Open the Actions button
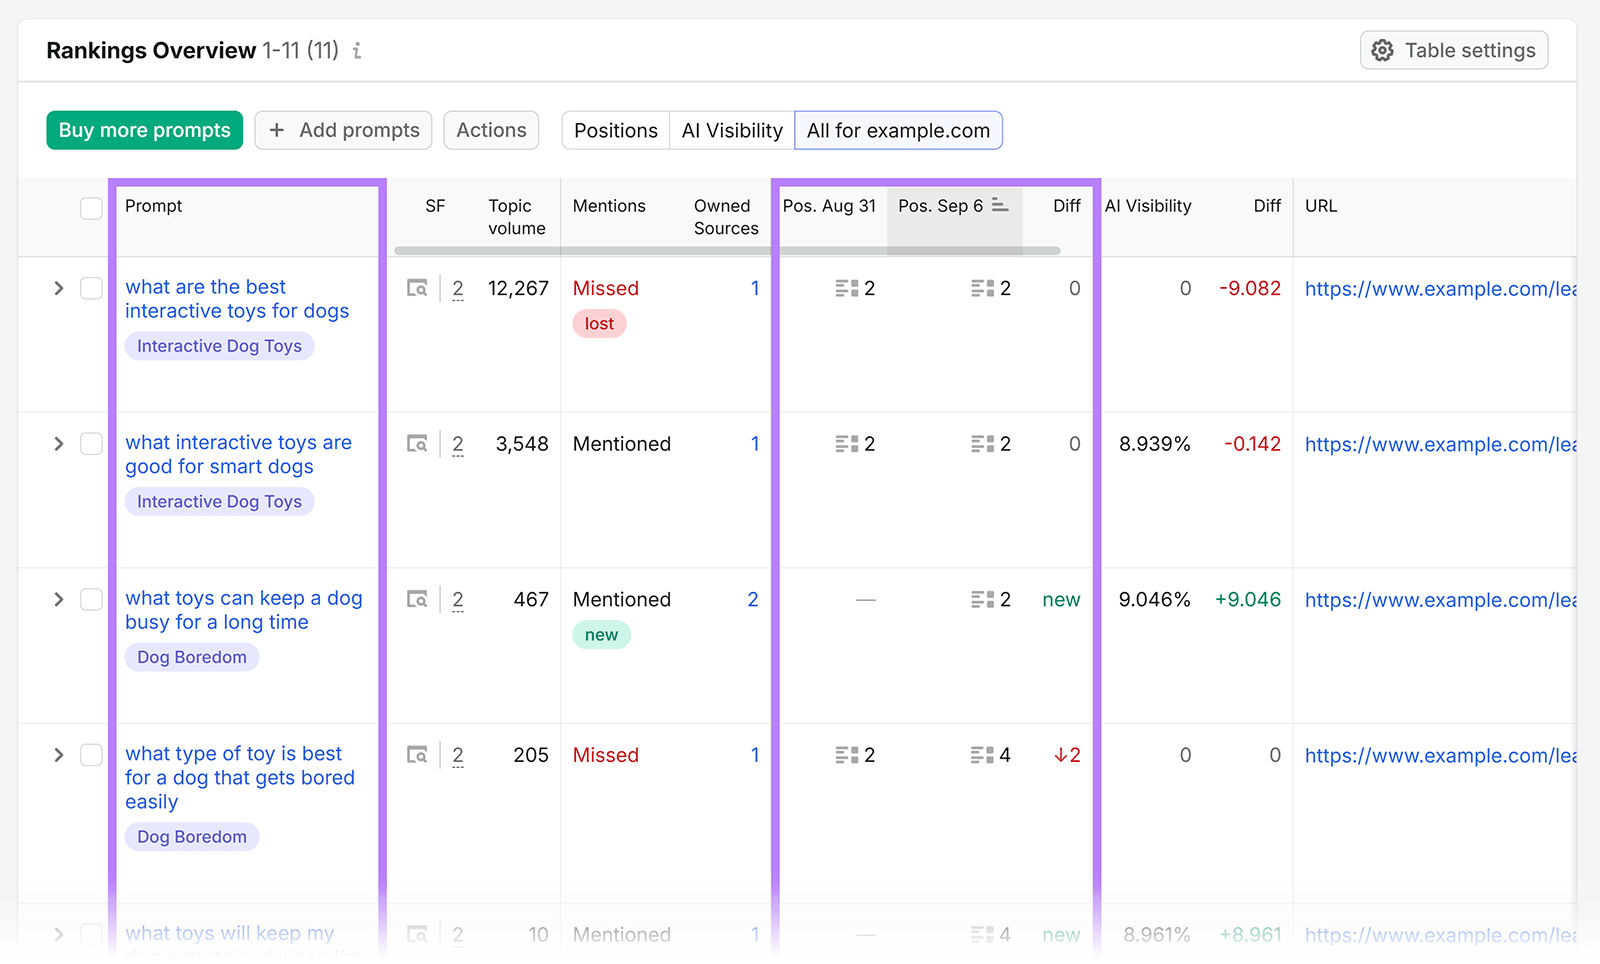The image size is (1600, 964). point(491,130)
